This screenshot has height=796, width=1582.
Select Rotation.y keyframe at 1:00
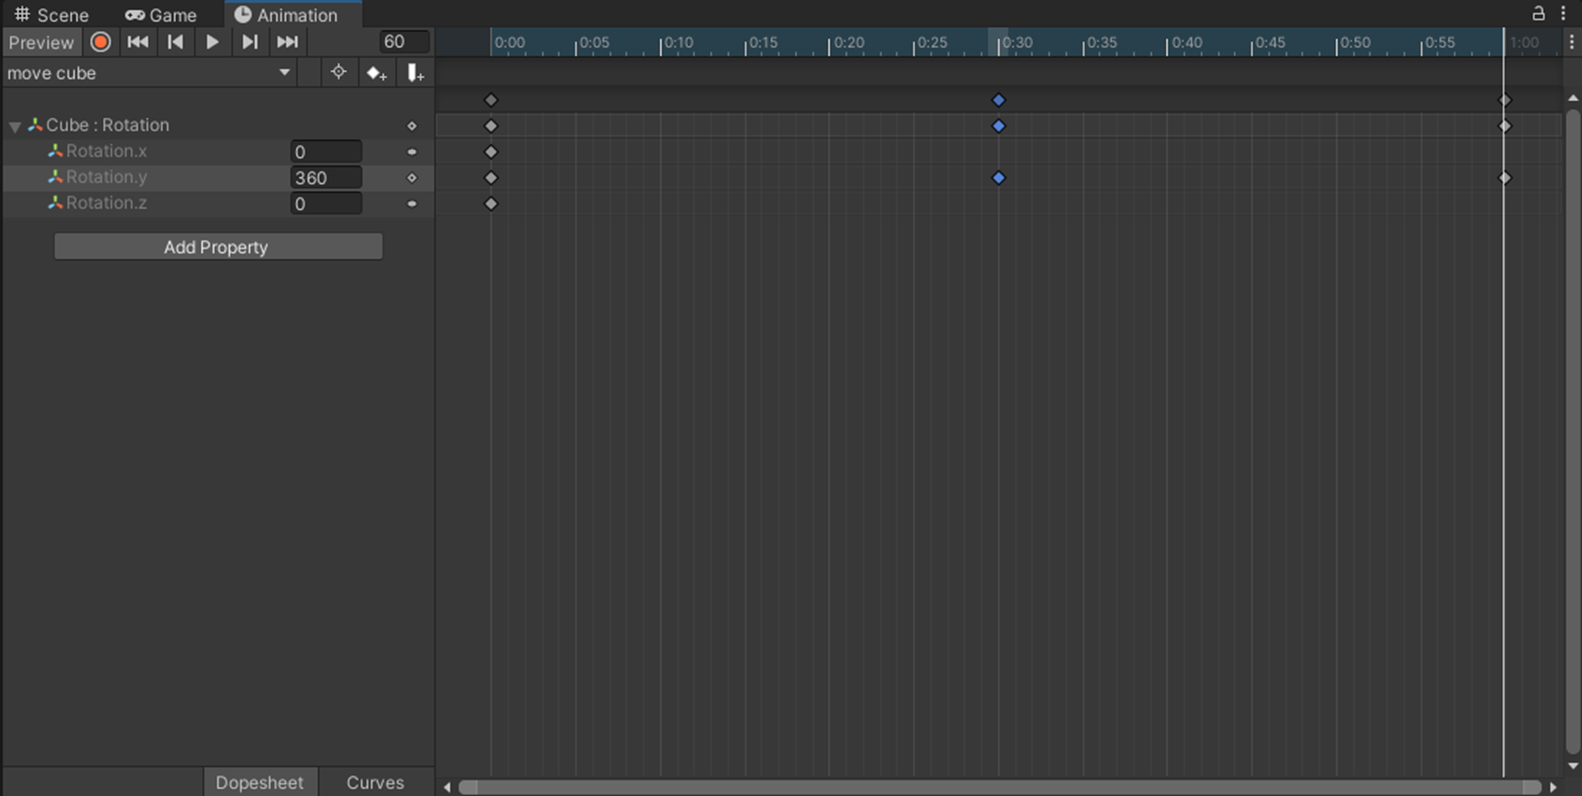click(1505, 178)
